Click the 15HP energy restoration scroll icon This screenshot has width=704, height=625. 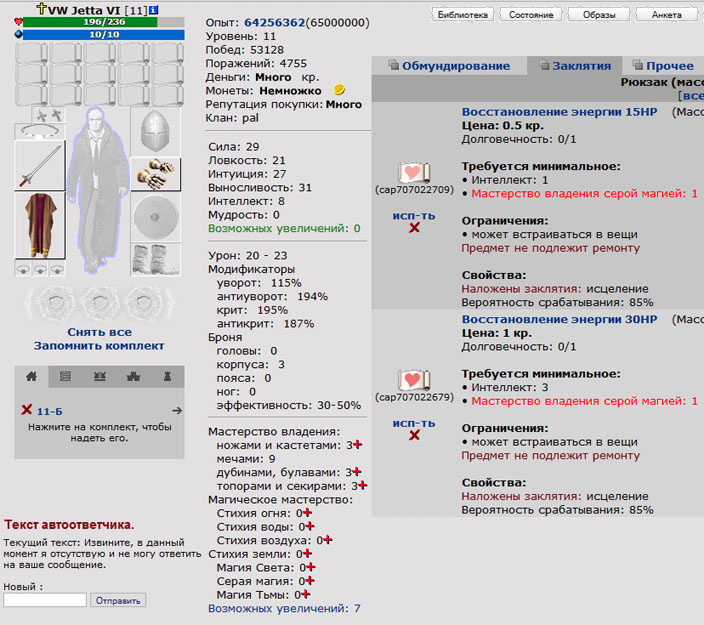point(414,173)
